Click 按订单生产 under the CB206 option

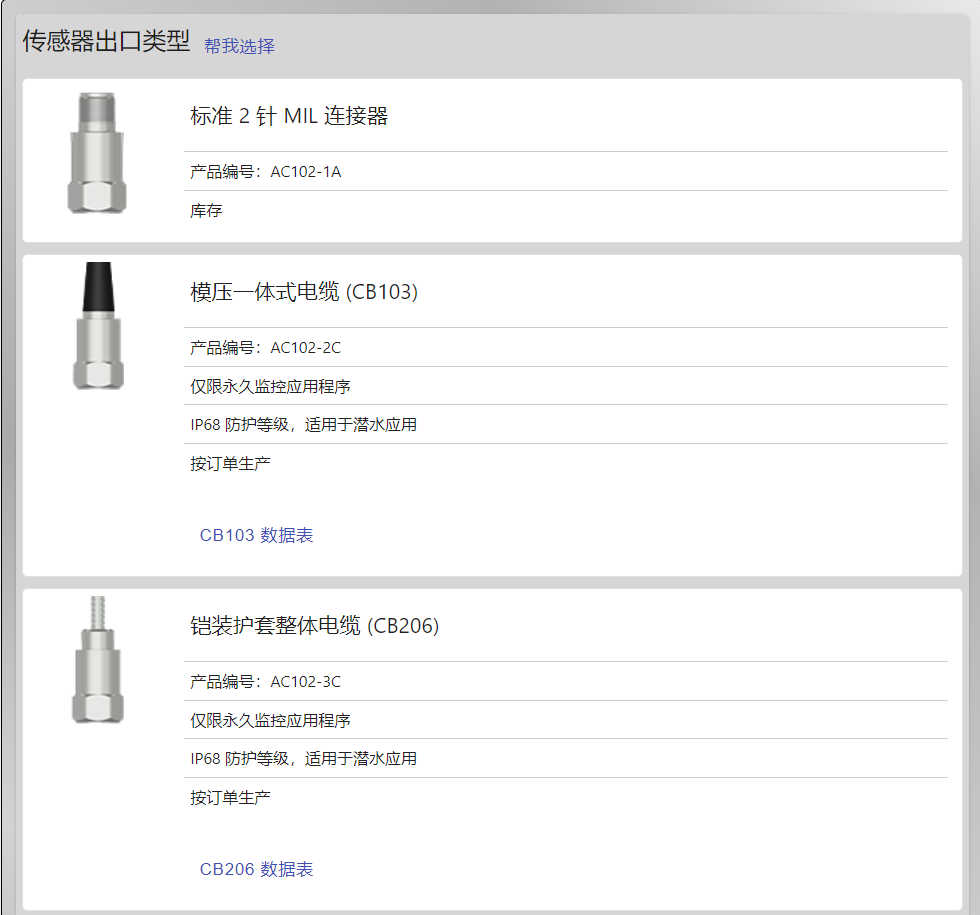[x=230, y=798]
